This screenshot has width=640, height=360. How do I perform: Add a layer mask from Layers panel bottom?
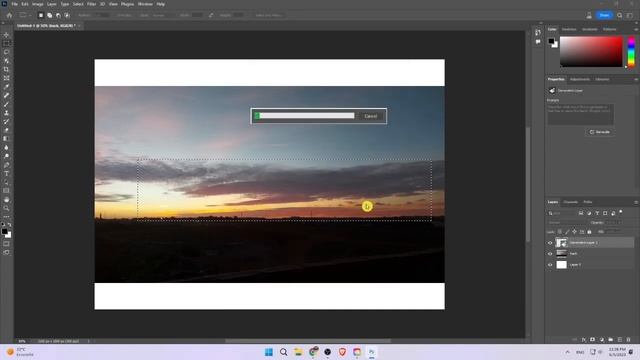pyautogui.click(x=592, y=340)
